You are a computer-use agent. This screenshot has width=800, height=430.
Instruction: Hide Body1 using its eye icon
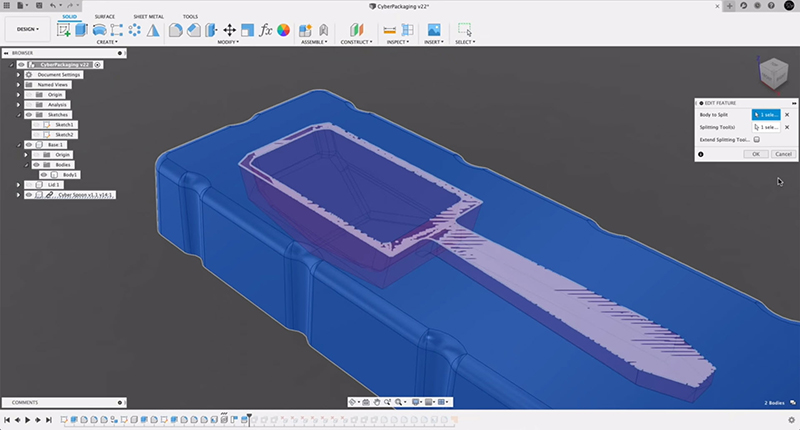44,175
